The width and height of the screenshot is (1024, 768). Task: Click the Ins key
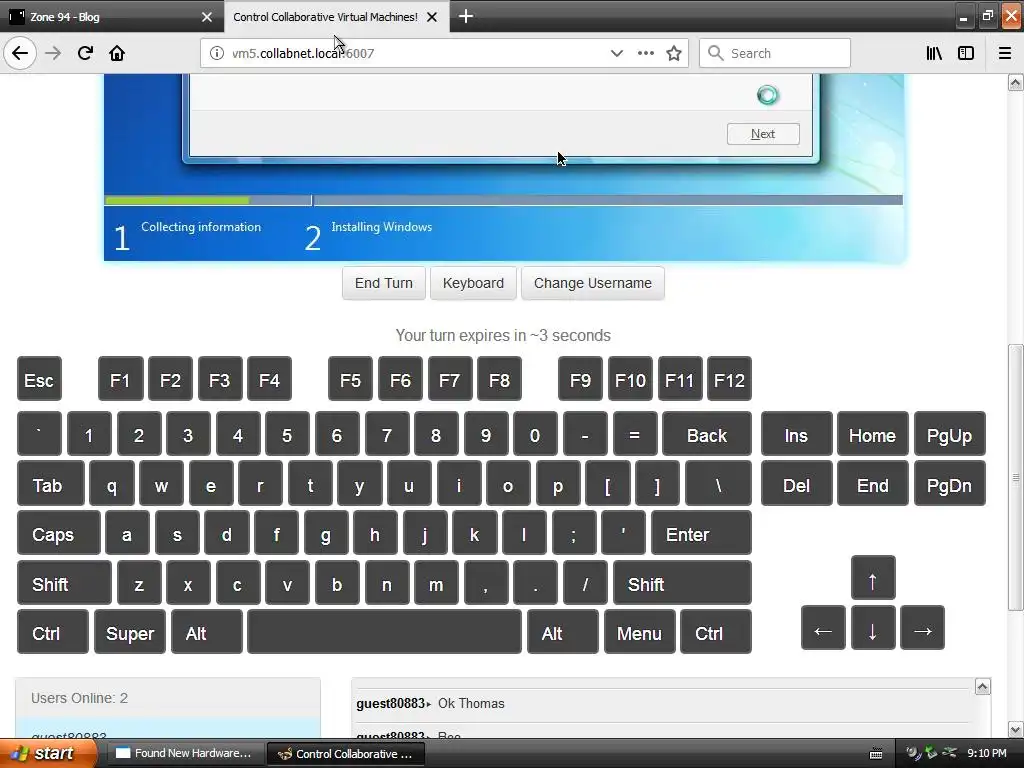tap(797, 434)
